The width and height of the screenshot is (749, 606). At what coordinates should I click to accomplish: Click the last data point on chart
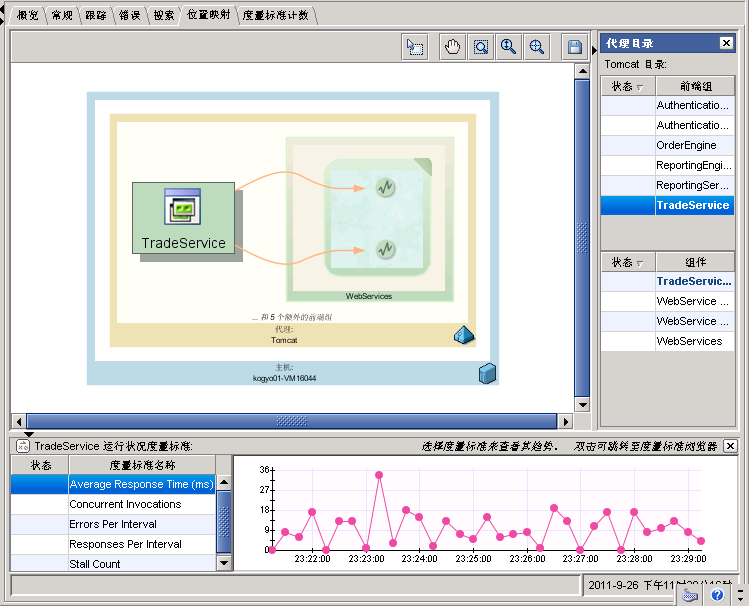pyautogui.click(x=701, y=541)
